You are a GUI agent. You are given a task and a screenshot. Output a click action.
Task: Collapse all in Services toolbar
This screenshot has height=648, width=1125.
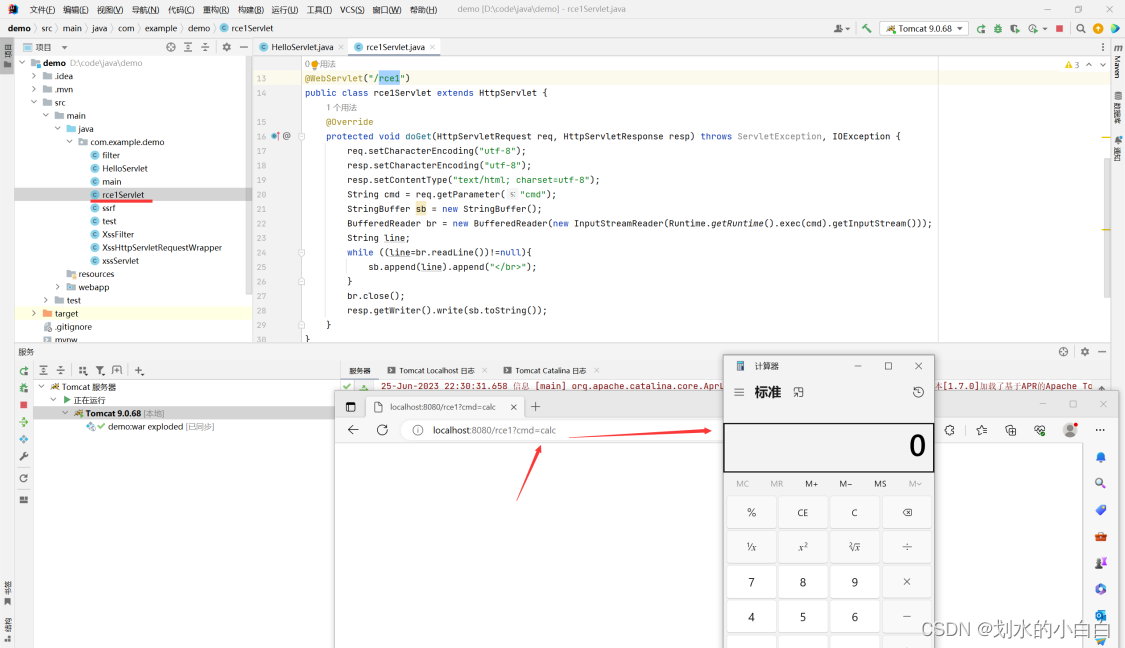click(x=61, y=370)
